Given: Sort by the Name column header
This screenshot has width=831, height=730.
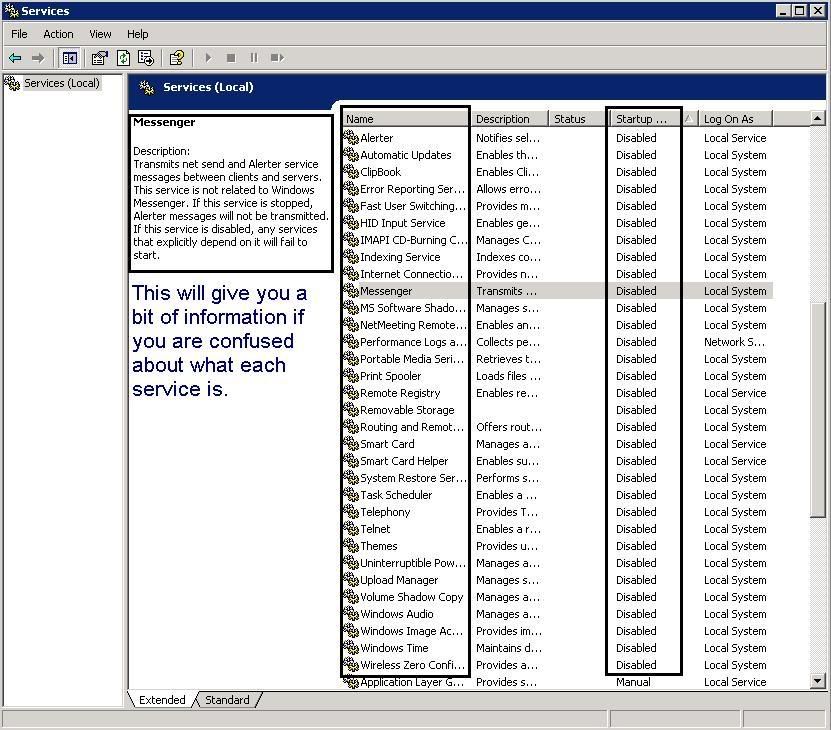Looking at the screenshot, I should (406, 119).
